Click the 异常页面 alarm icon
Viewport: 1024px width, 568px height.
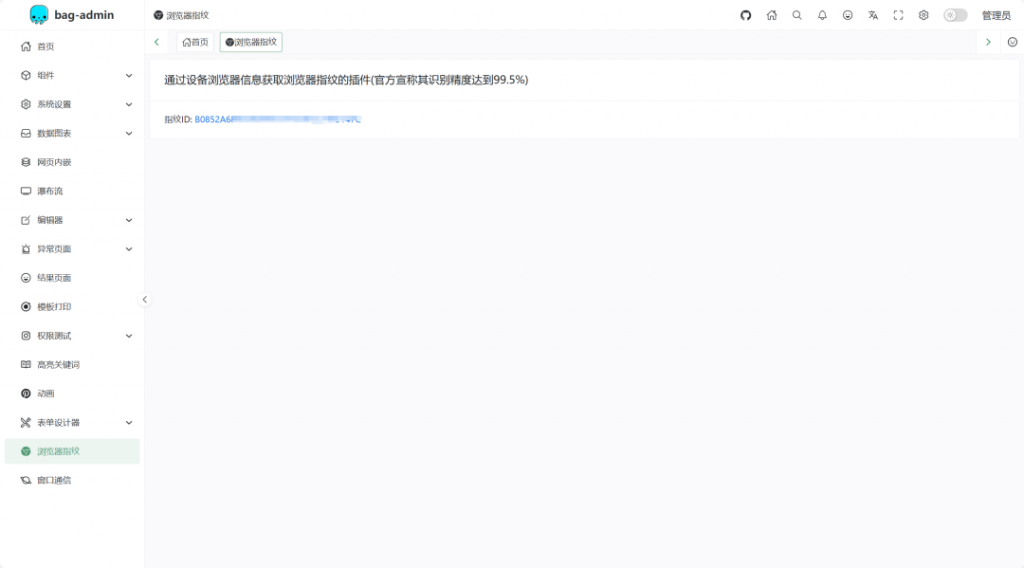coord(25,249)
